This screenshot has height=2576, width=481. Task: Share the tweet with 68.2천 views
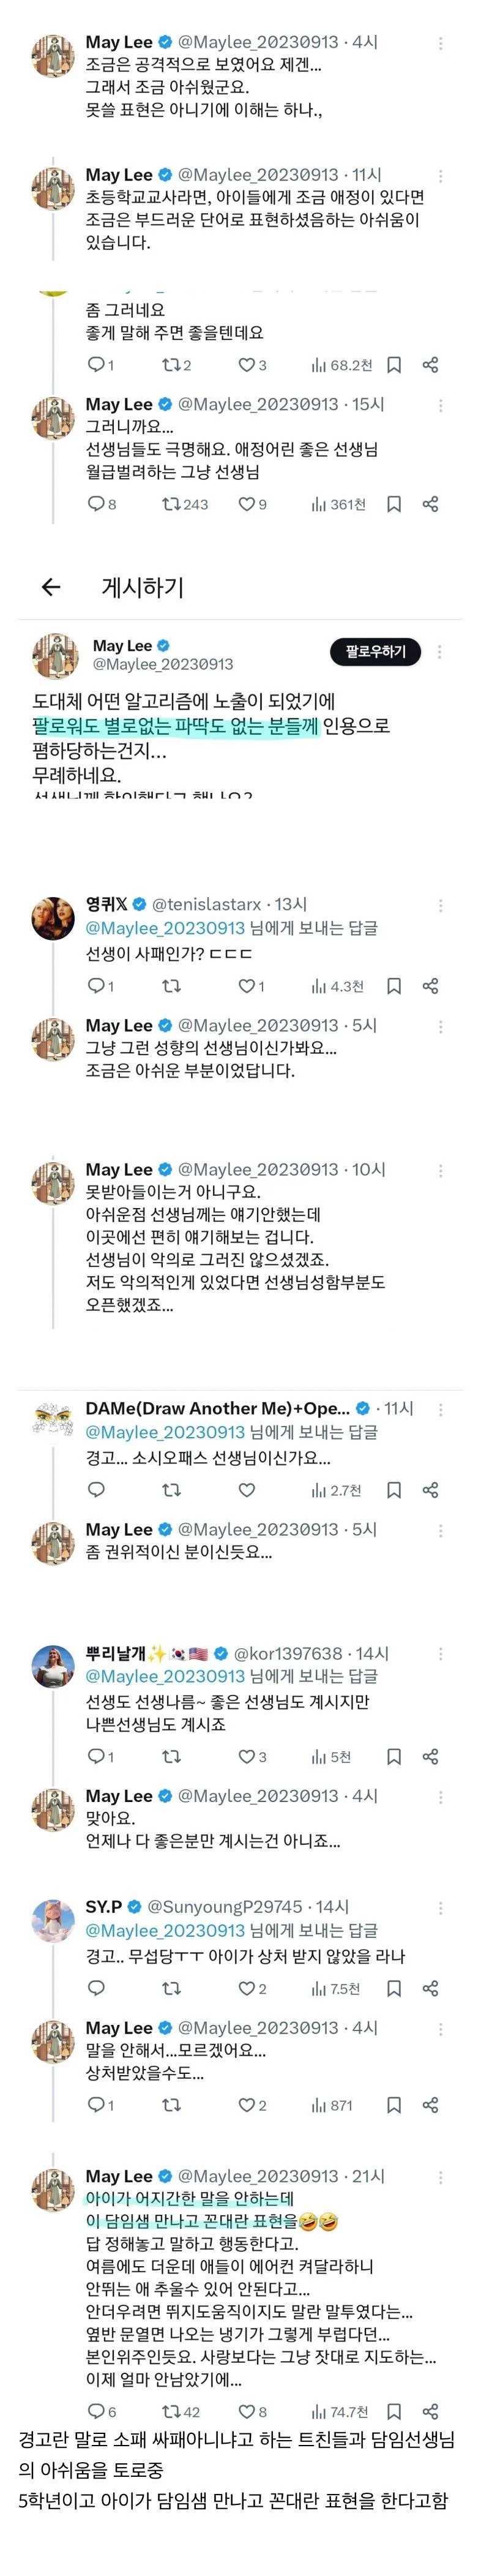(x=430, y=365)
